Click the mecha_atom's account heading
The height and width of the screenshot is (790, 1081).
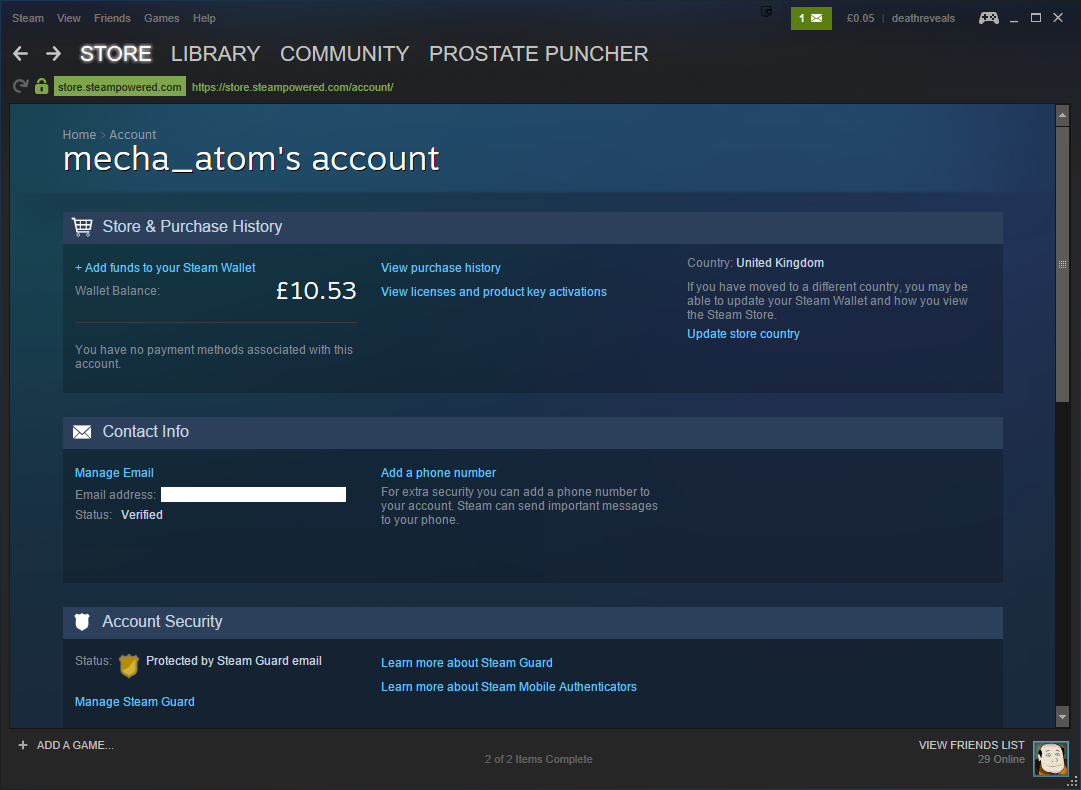[x=251, y=159]
